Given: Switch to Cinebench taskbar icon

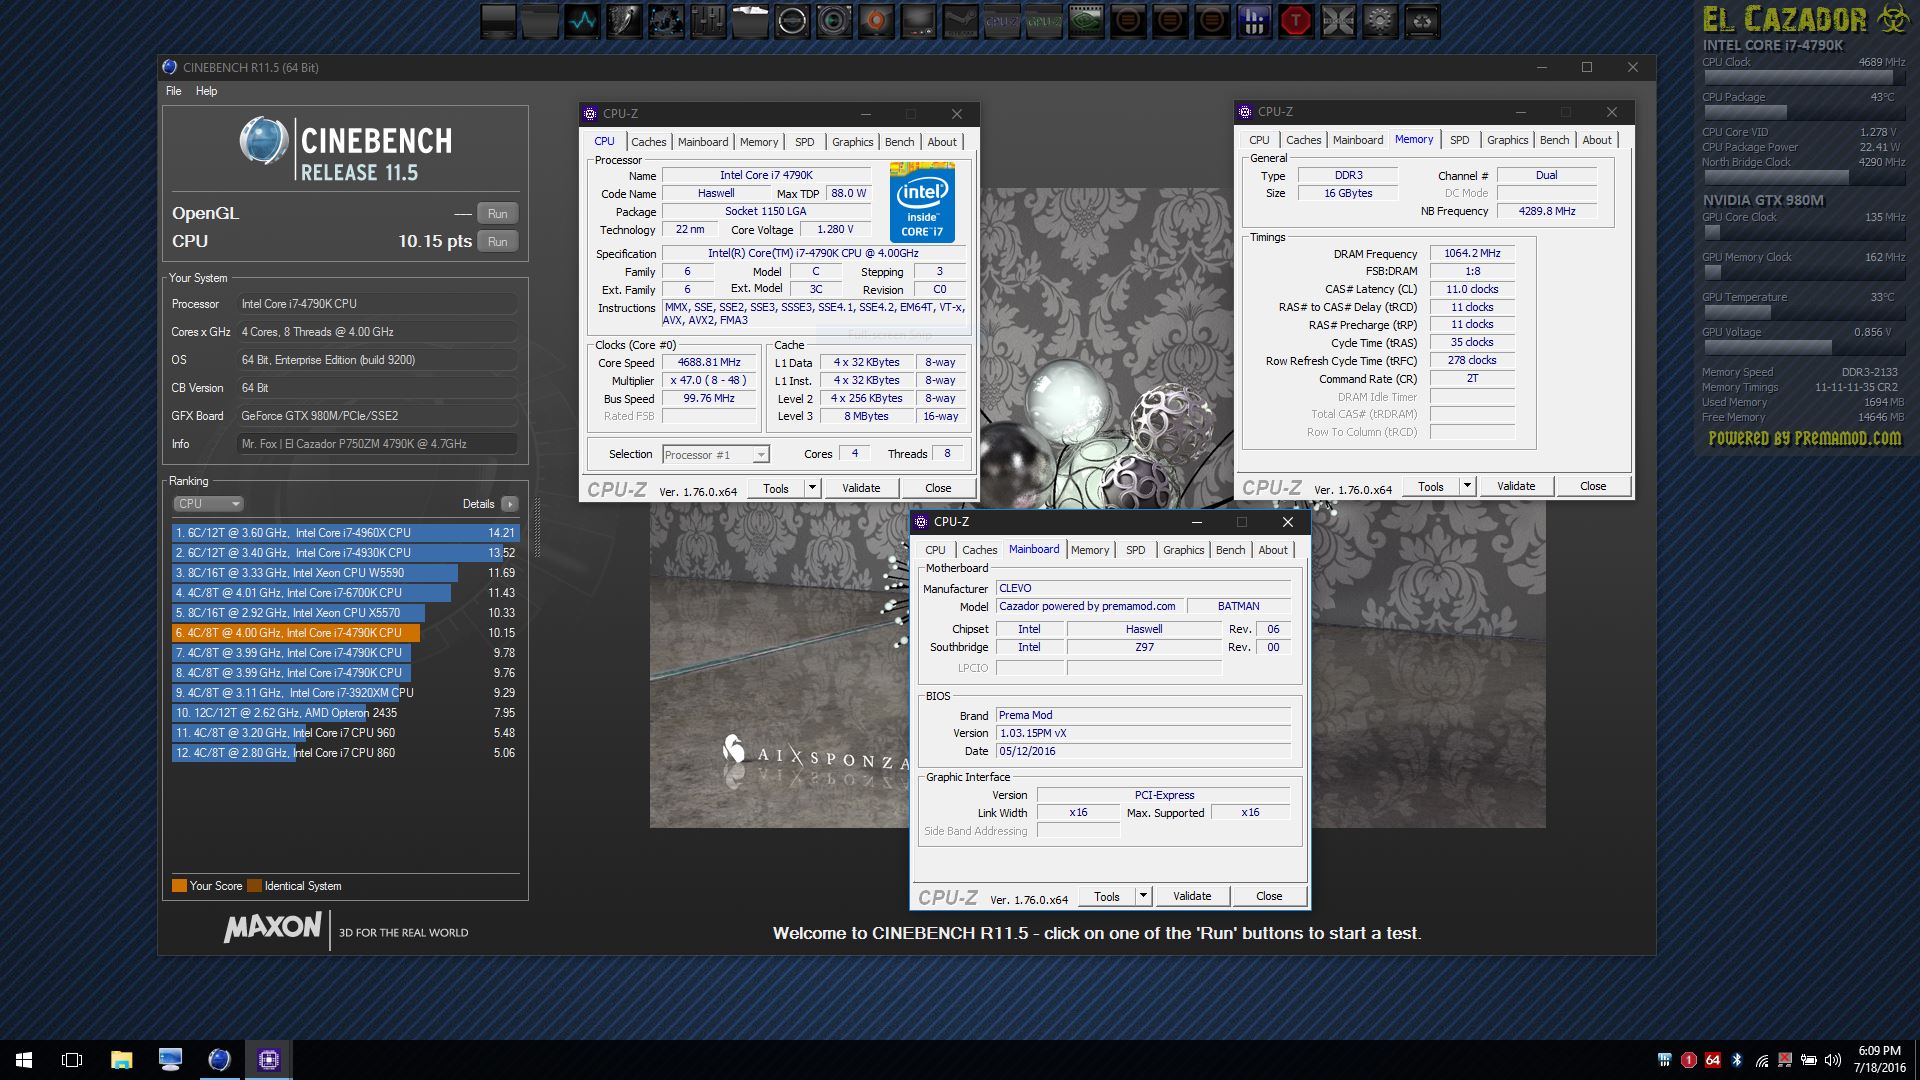Looking at the screenshot, I should pos(219,1060).
